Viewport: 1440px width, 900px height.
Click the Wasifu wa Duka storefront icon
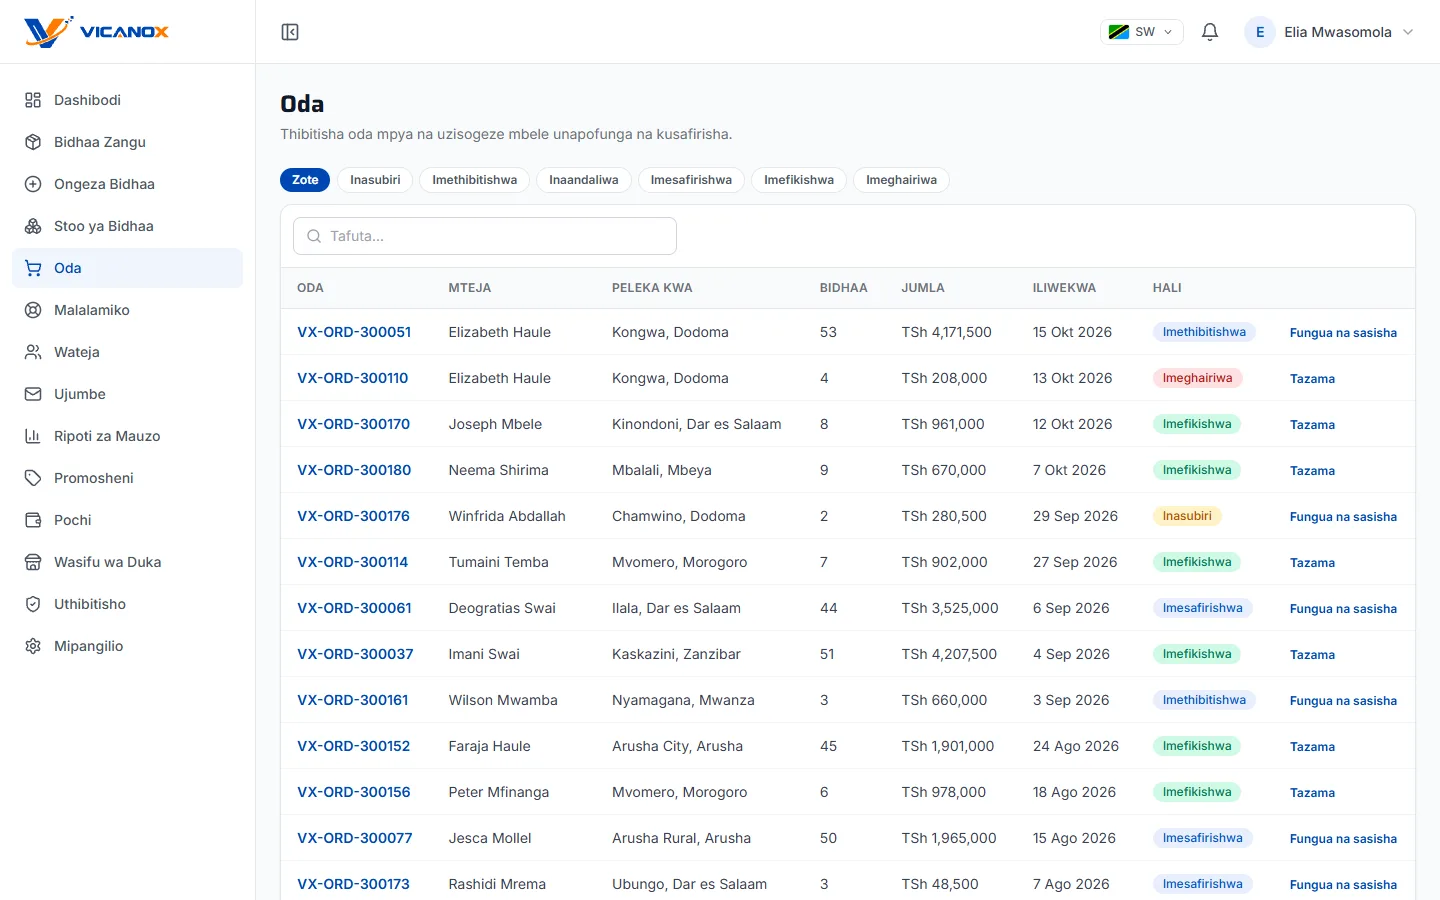click(33, 562)
